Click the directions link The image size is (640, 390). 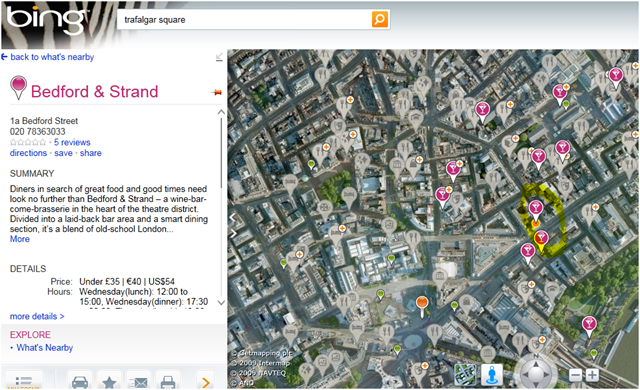click(x=28, y=153)
